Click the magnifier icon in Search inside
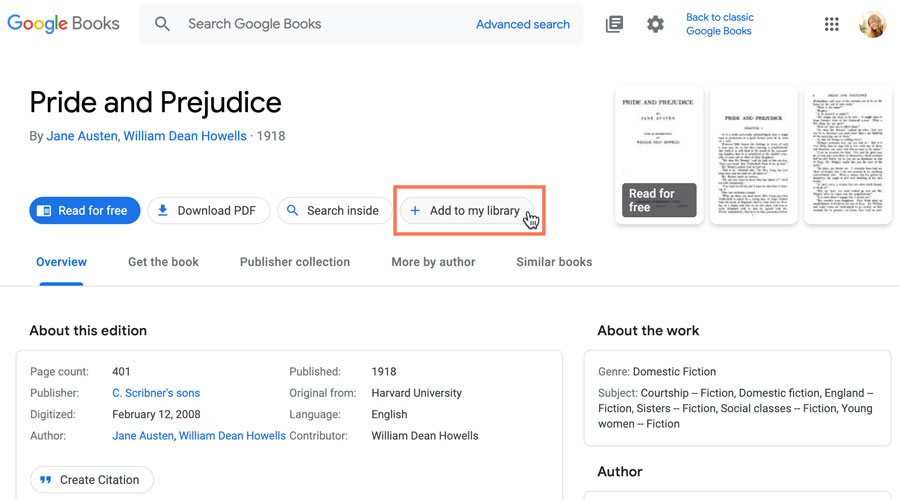 pyautogui.click(x=293, y=210)
